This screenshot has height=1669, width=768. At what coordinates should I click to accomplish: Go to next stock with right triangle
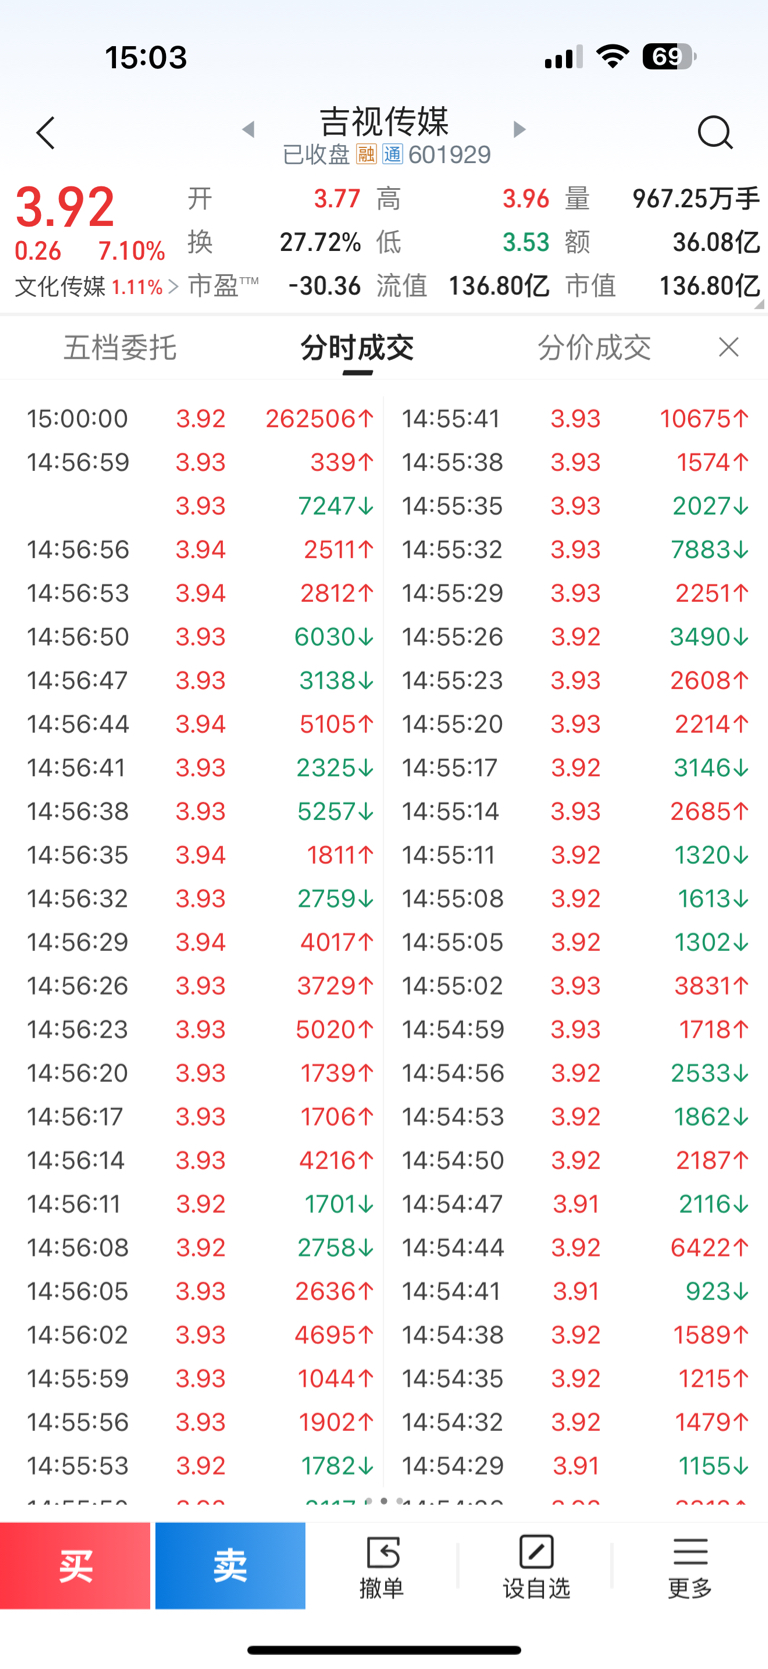coord(519,129)
